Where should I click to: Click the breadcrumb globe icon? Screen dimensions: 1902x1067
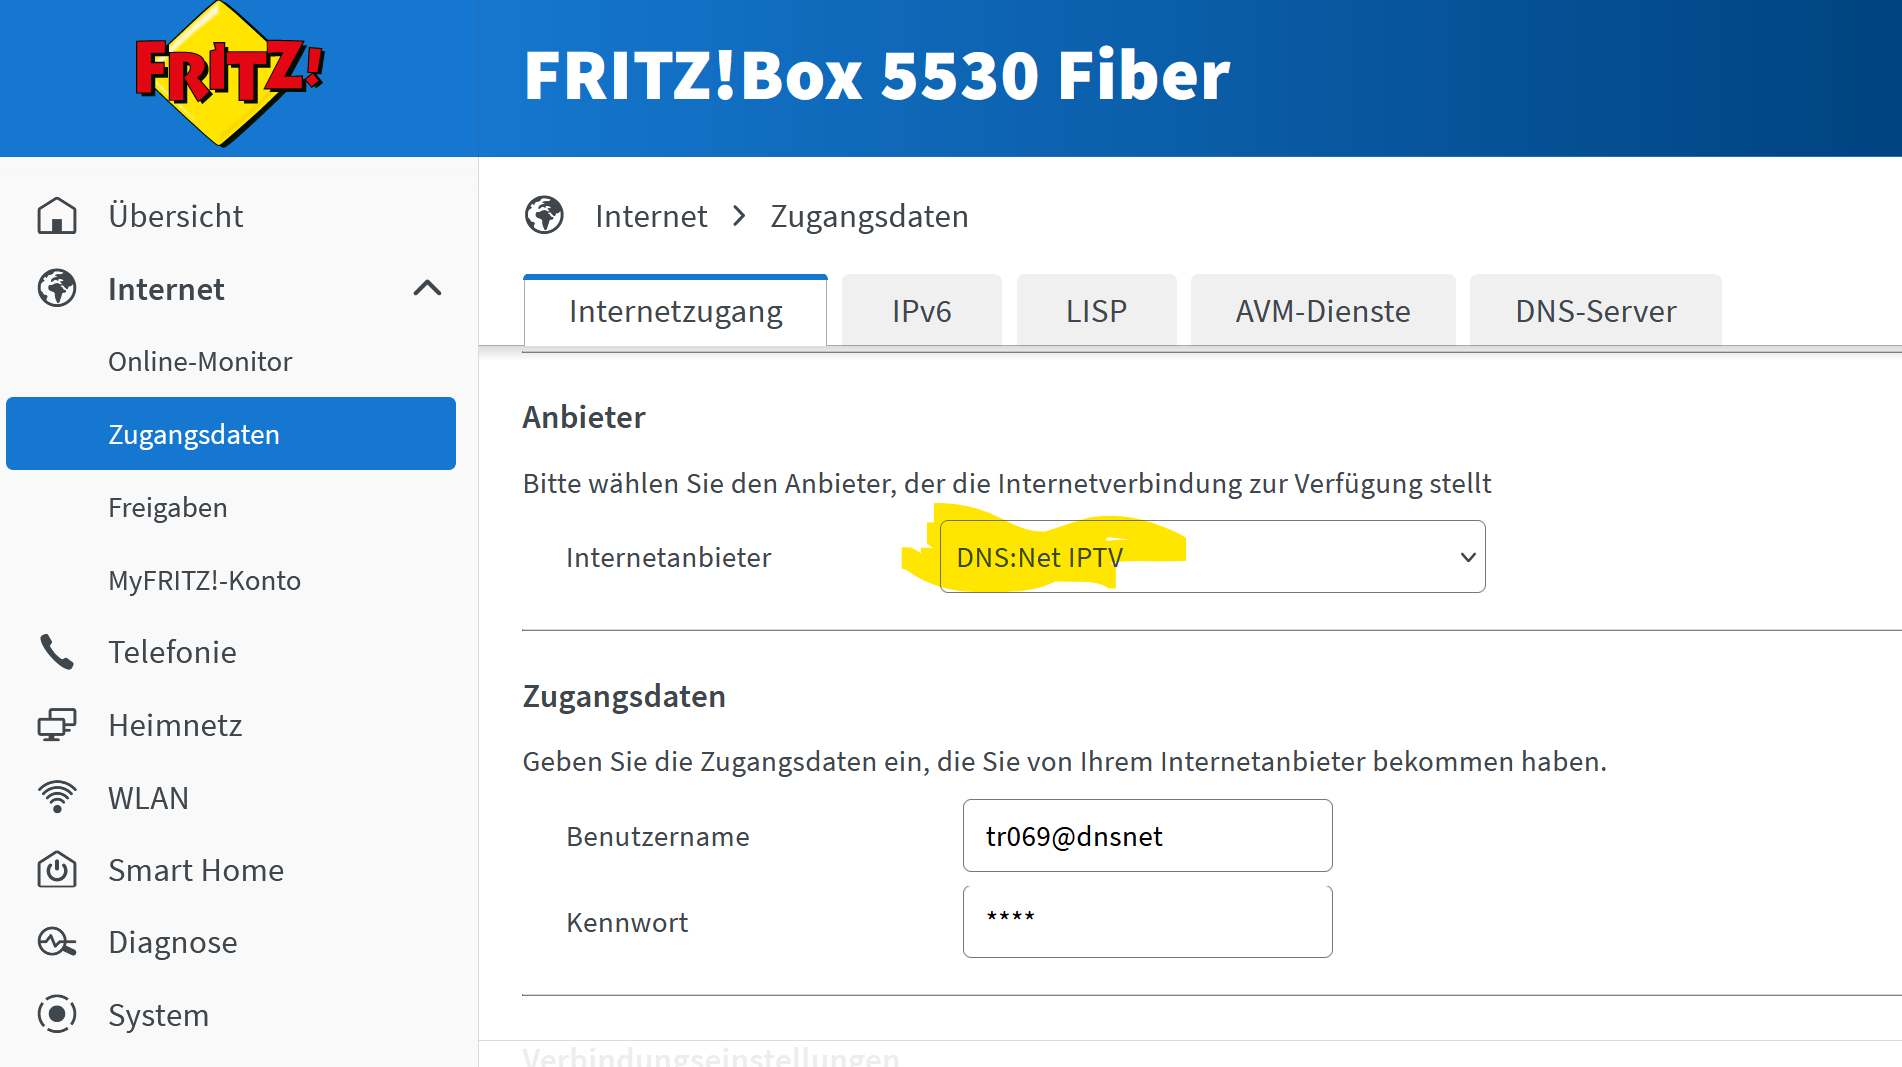click(544, 215)
